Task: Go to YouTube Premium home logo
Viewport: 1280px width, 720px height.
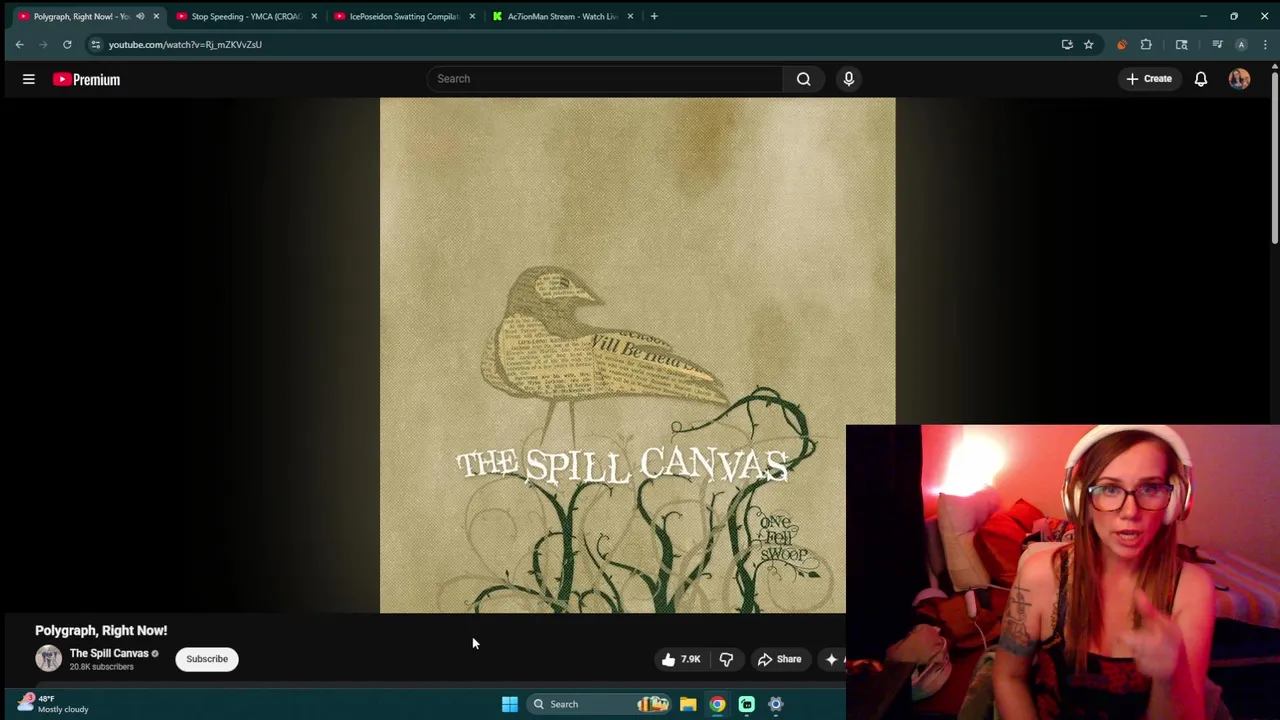Action: (86, 79)
